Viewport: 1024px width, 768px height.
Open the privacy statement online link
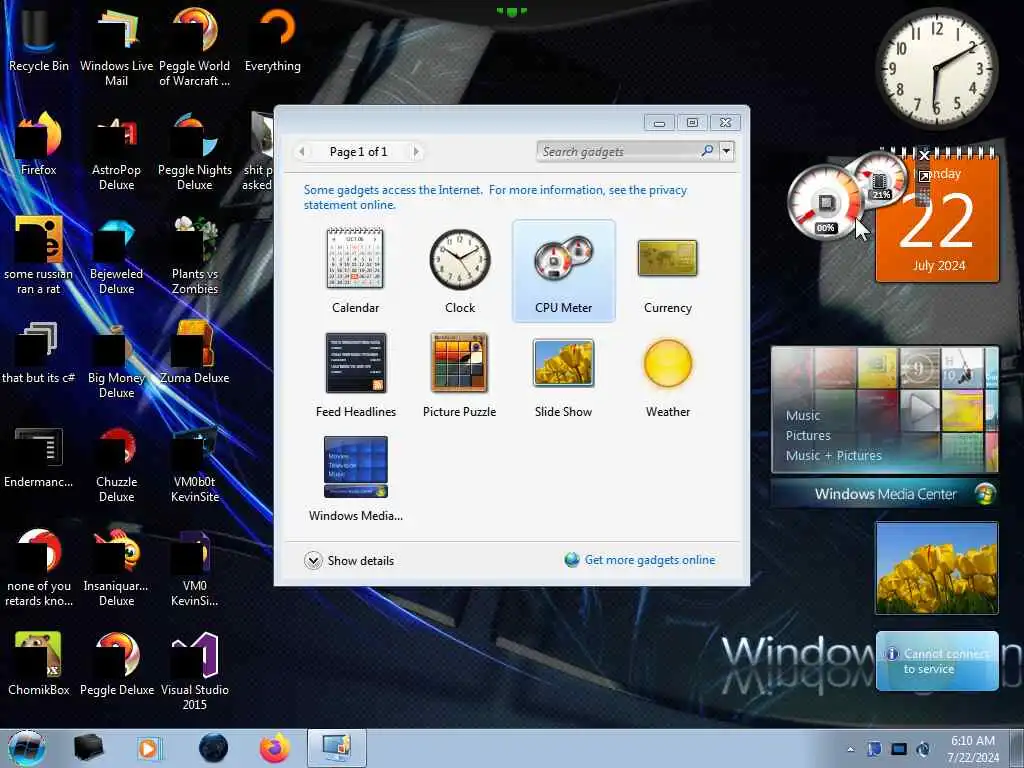point(495,197)
